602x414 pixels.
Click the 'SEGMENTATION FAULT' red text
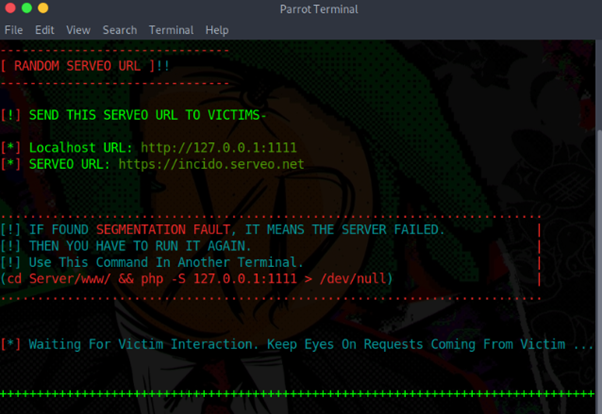pyautogui.click(x=163, y=230)
